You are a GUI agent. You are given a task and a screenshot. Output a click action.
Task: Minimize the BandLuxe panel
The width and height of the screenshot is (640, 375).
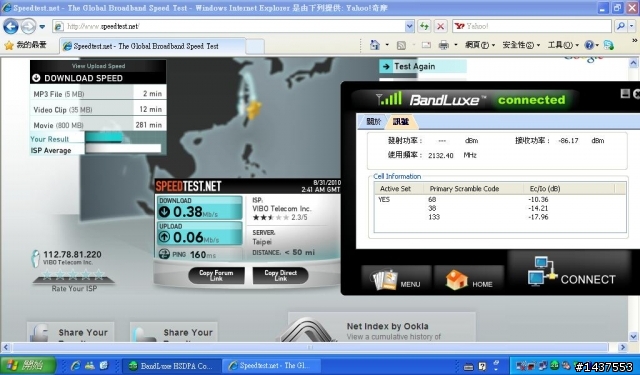coord(625,94)
